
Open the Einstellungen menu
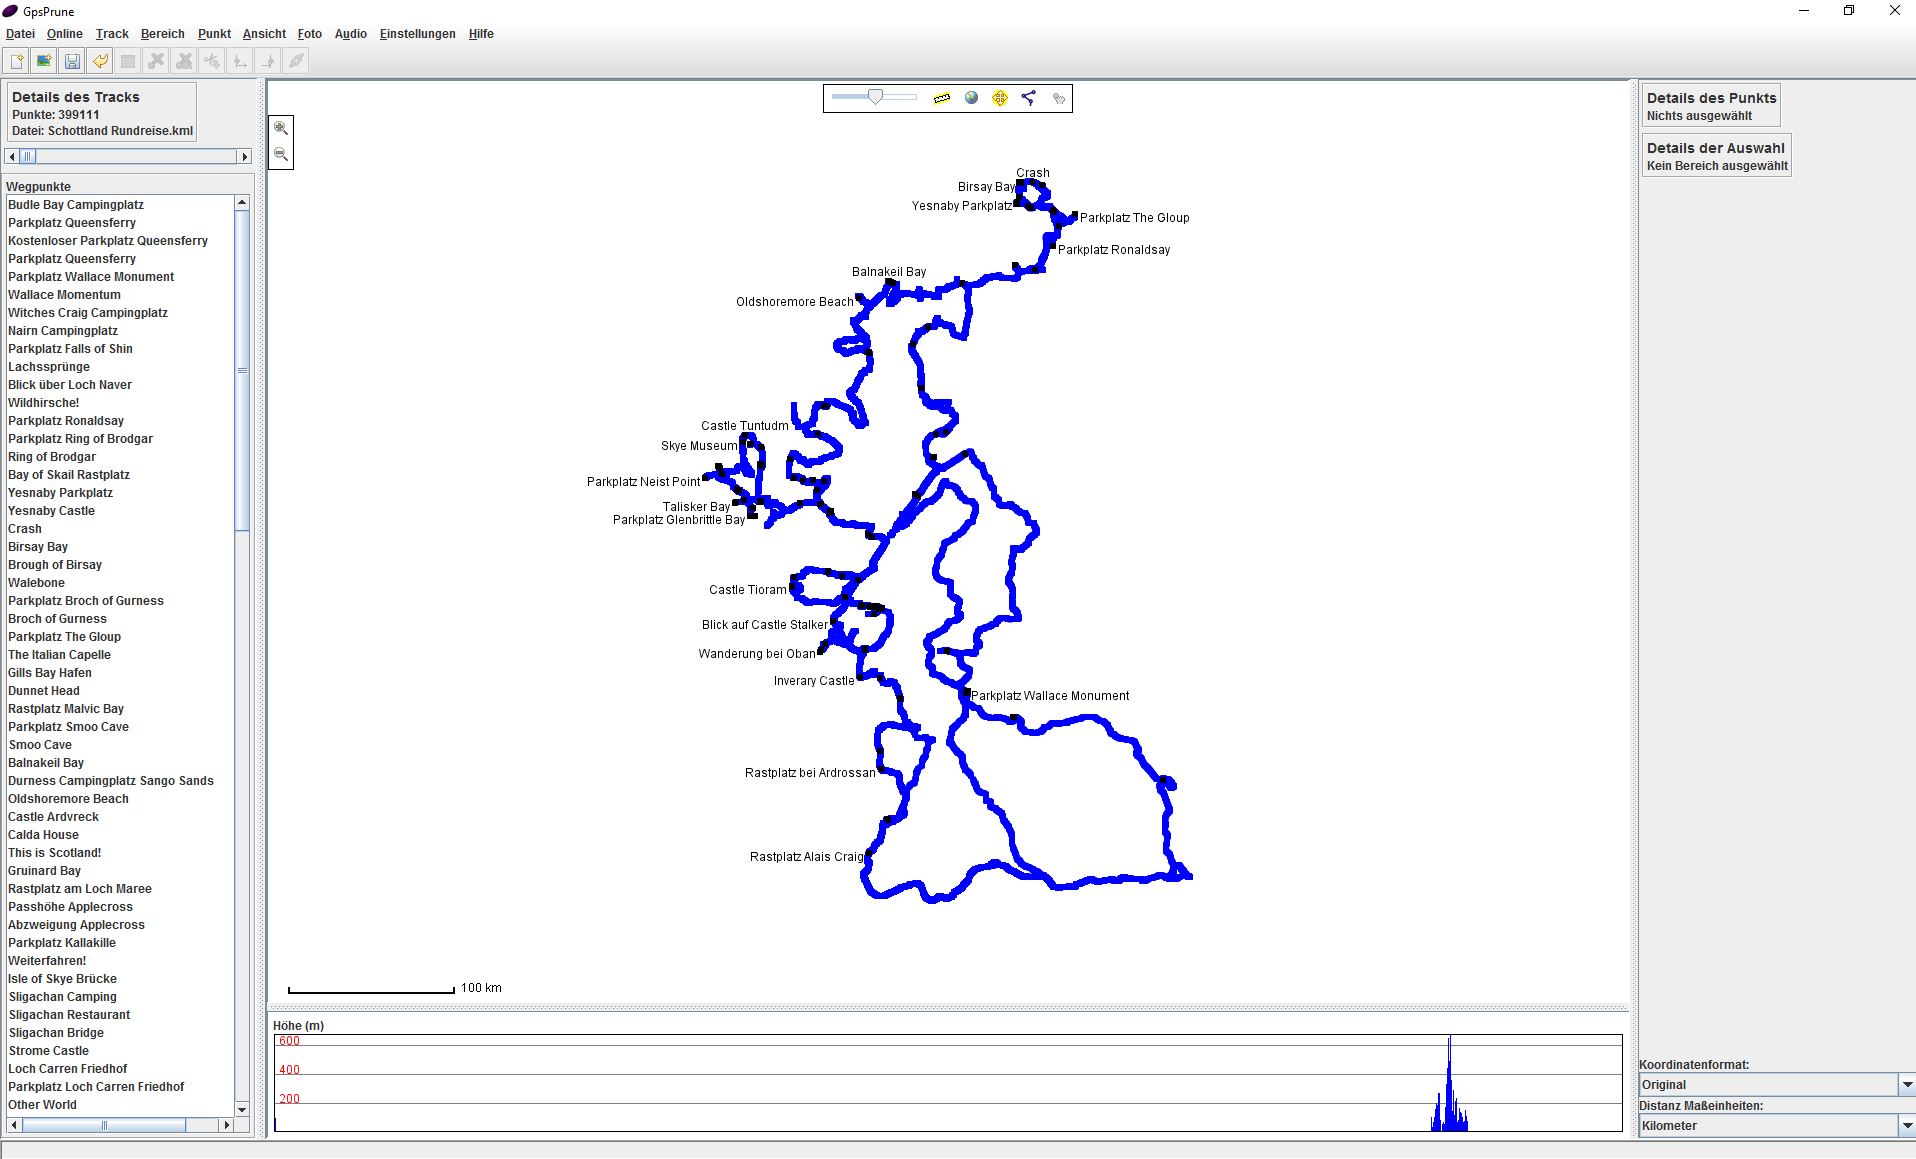(417, 34)
